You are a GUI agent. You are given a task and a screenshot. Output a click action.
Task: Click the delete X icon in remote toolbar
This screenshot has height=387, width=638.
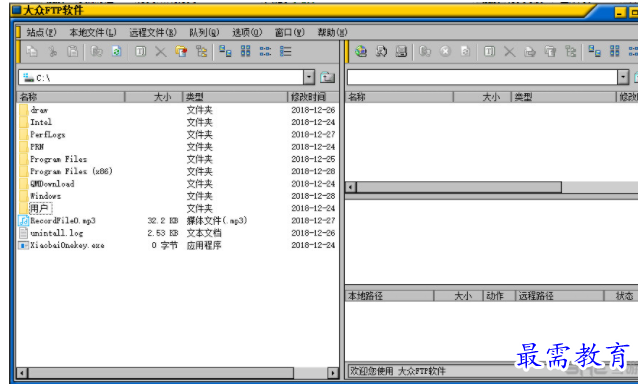pos(510,52)
